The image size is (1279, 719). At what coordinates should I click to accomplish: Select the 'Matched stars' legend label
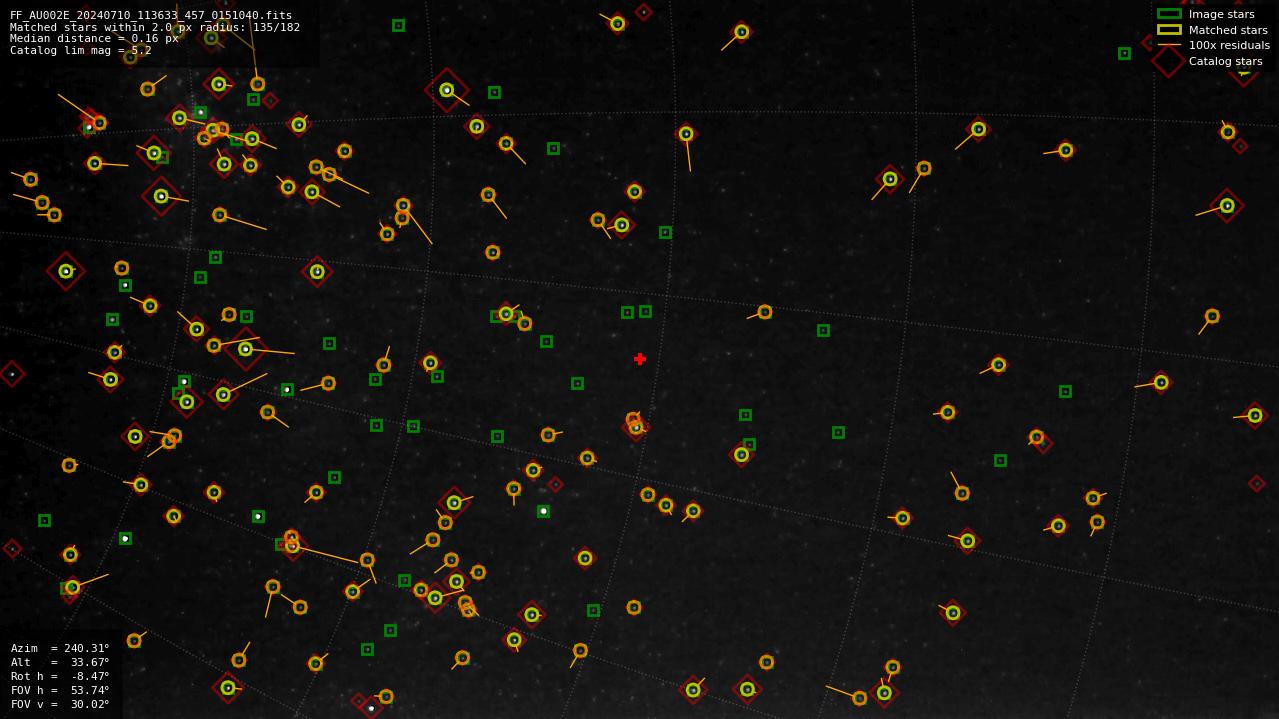pyautogui.click(x=1228, y=30)
